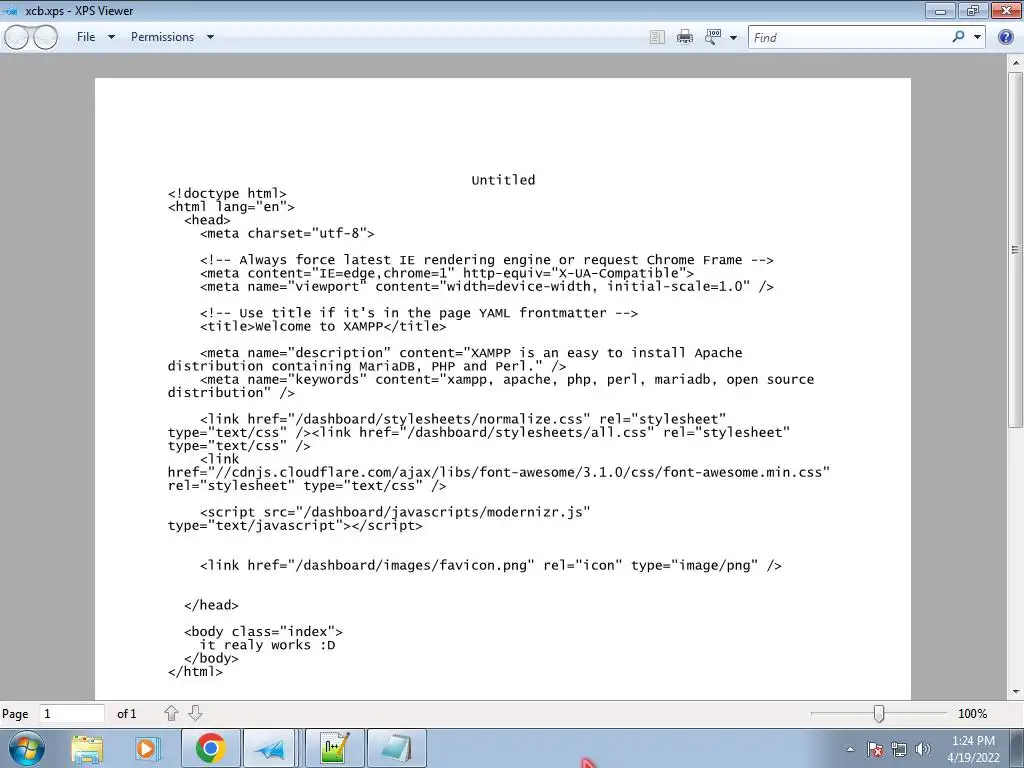The width and height of the screenshot is (1024, 768).
Task: Click the forward navigation round button
Action: (44, 37)
